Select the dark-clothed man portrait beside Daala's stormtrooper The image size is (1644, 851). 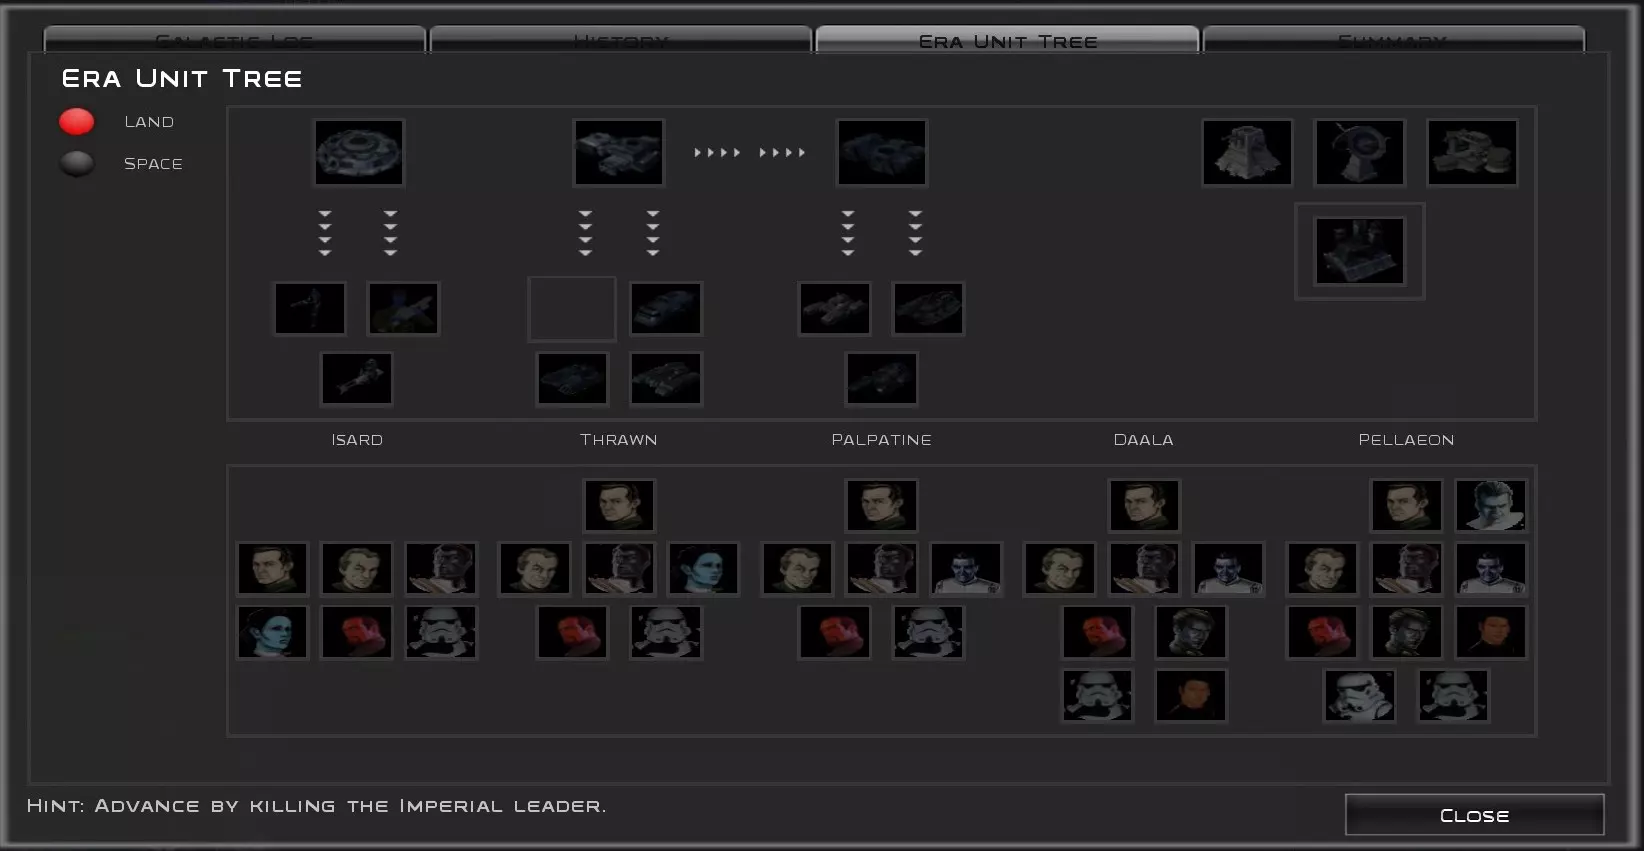[x=1191, y=695]
